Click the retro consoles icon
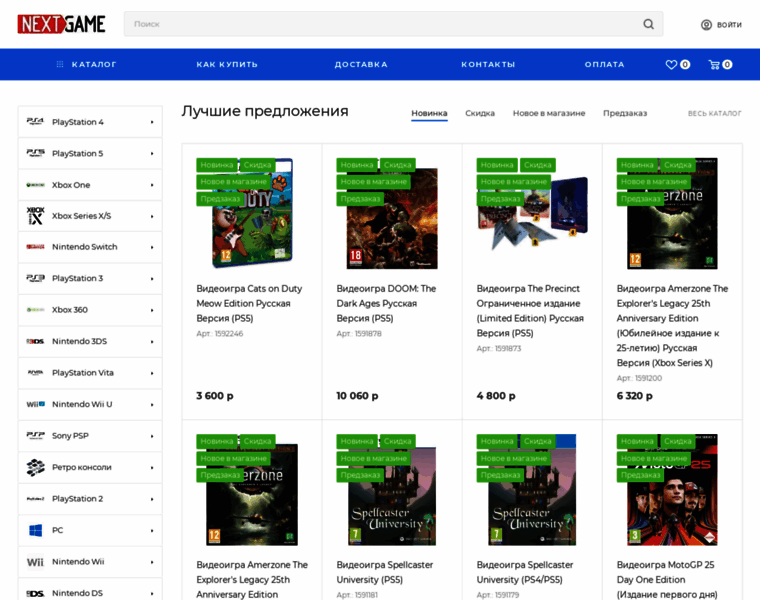The height and width of the screenshot is (600, 760). tap(35, 467)
